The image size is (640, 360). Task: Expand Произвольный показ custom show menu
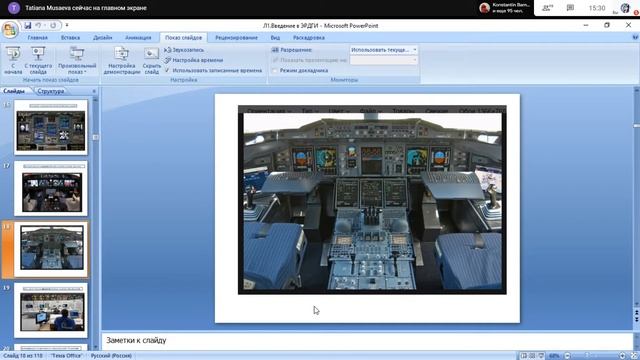[77, 60]
